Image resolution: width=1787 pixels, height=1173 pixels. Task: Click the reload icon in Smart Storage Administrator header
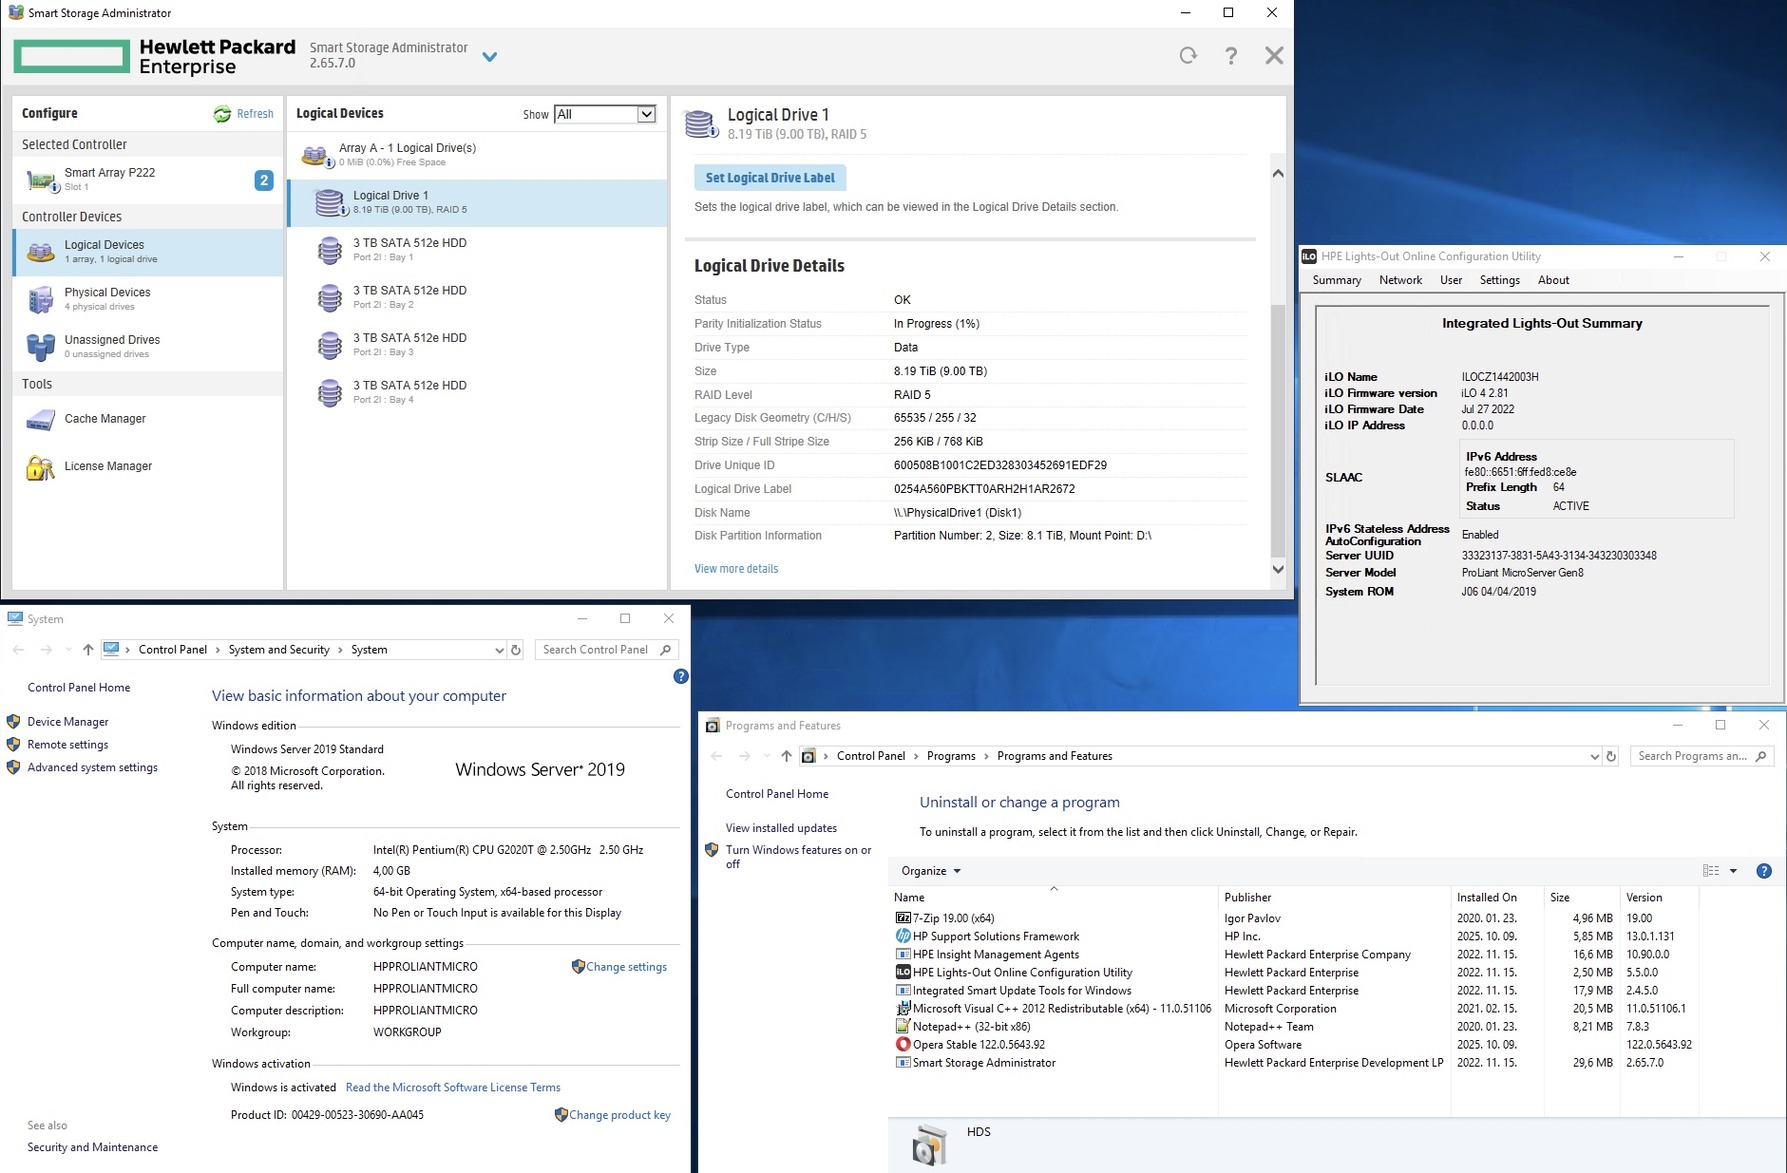tap(1188, 56)
